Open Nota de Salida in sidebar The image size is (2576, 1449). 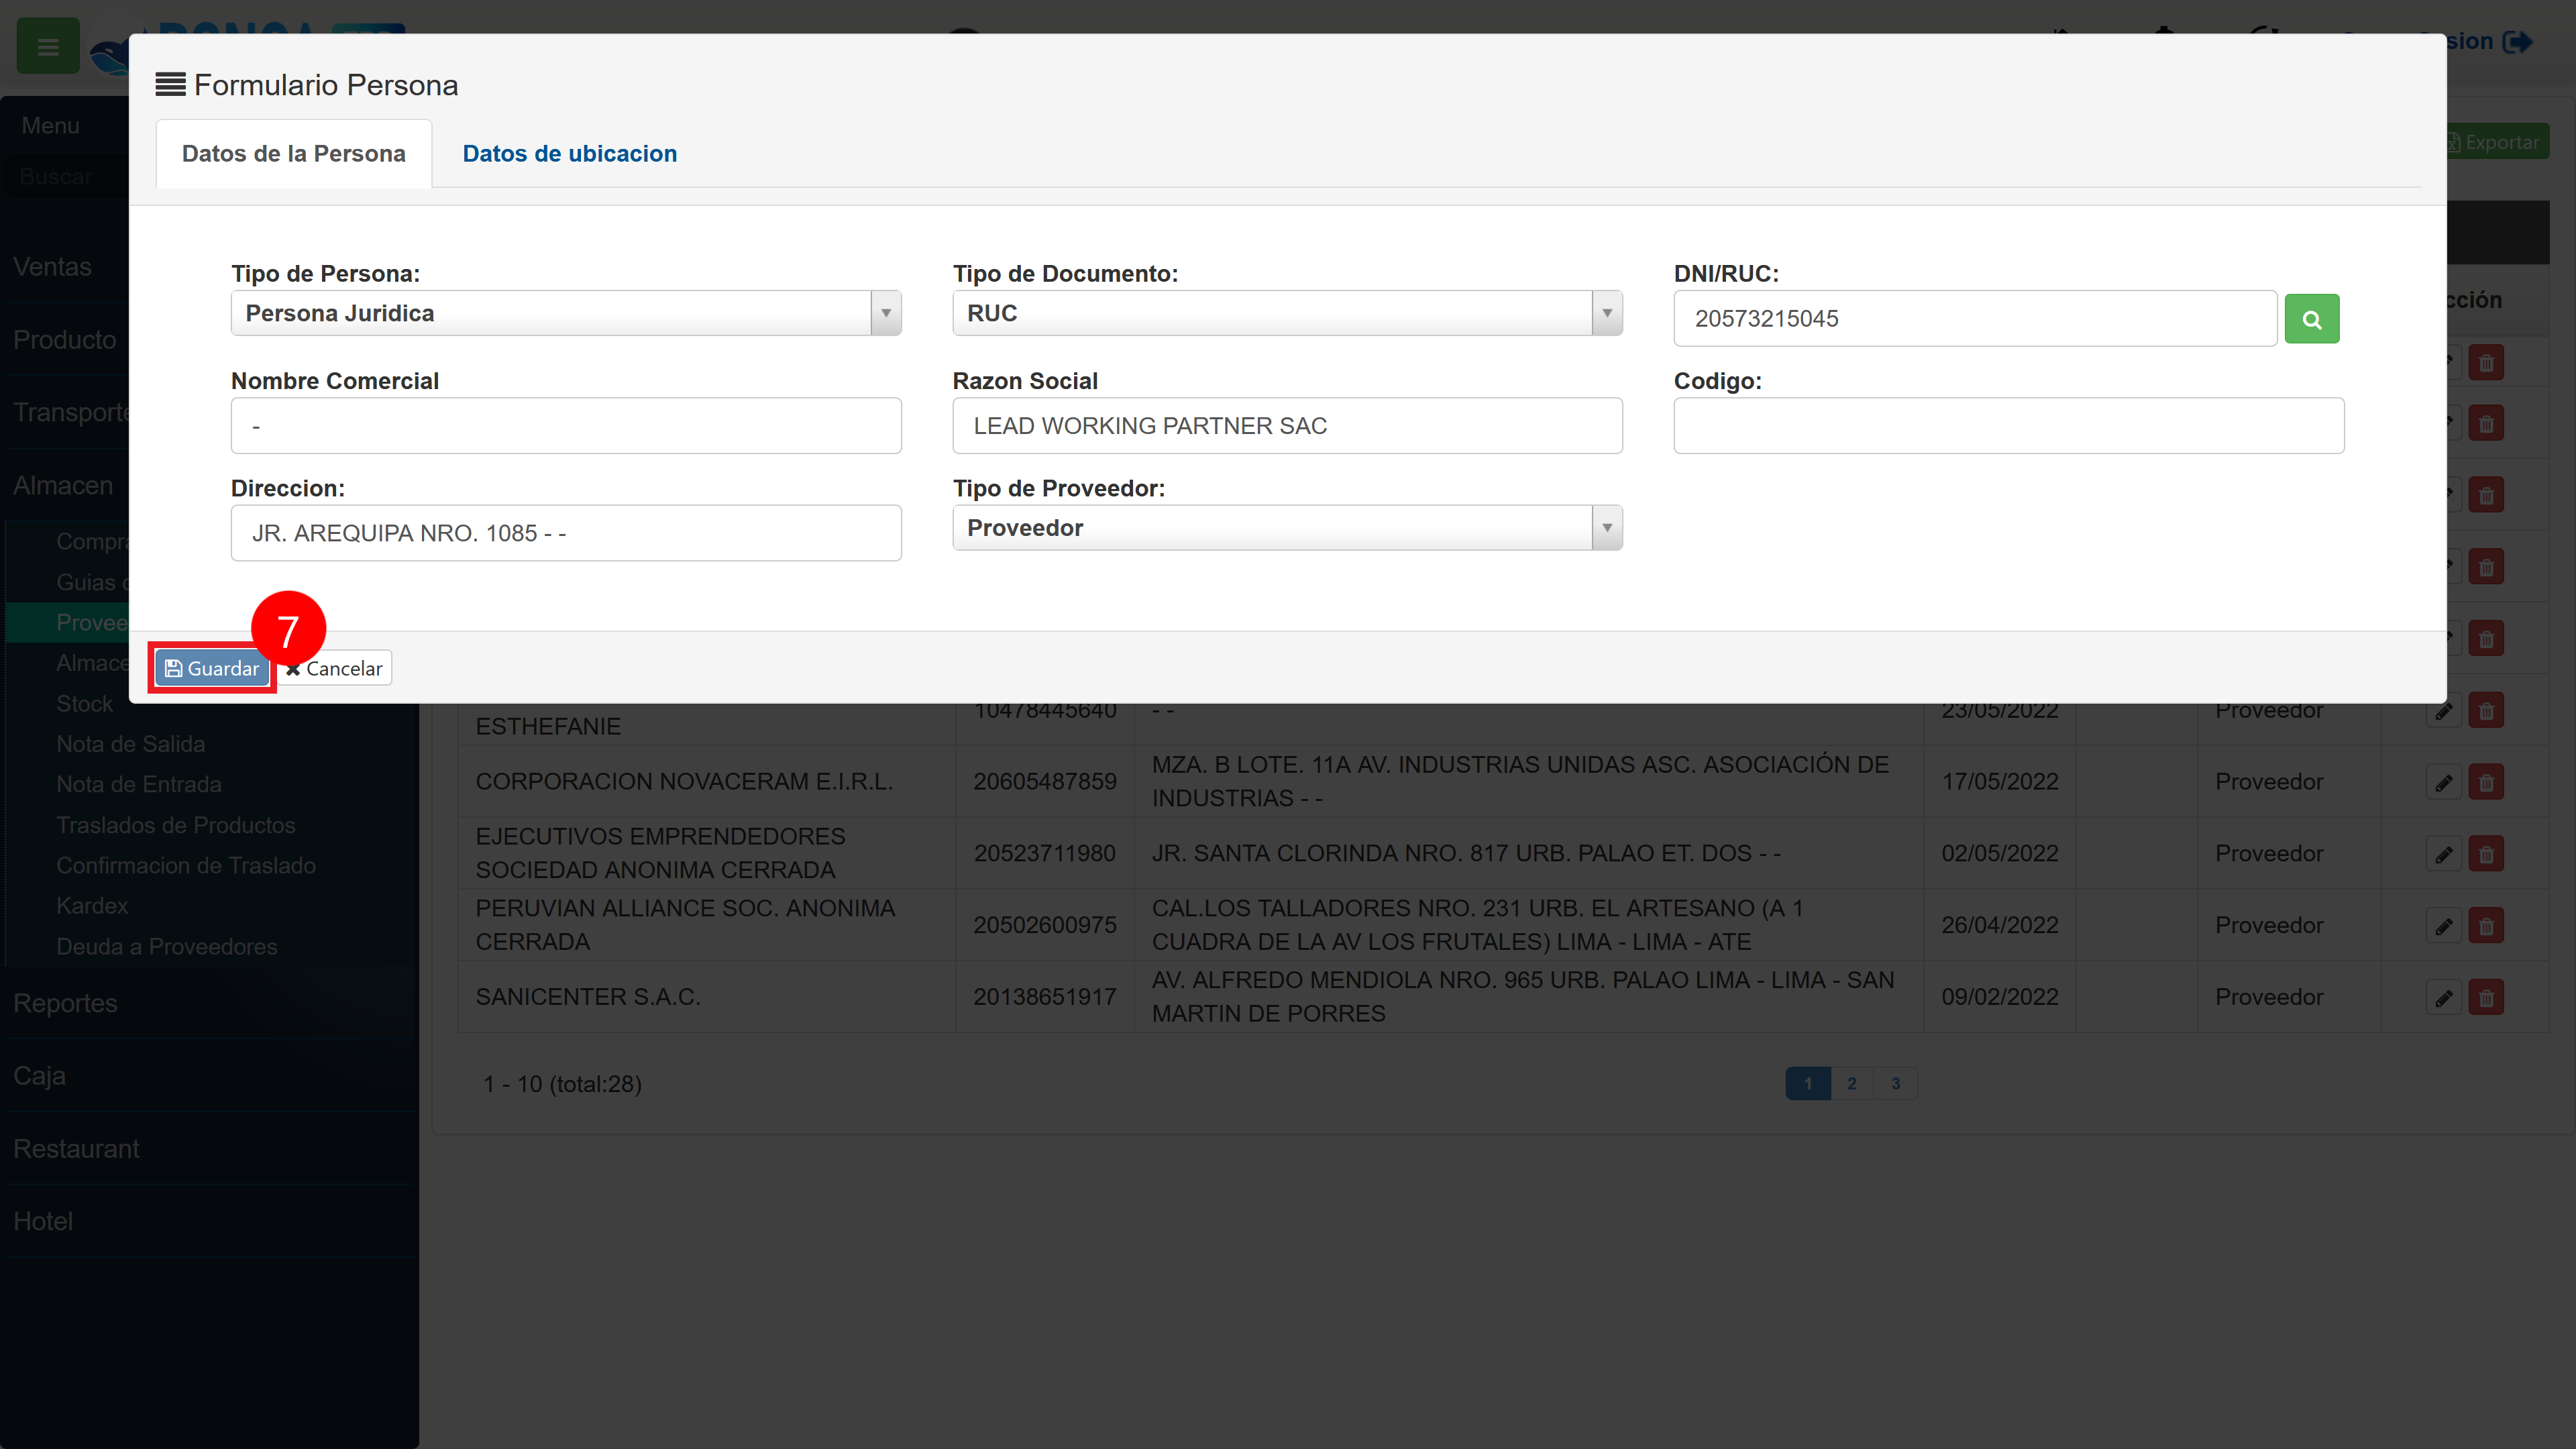point(130,744)
